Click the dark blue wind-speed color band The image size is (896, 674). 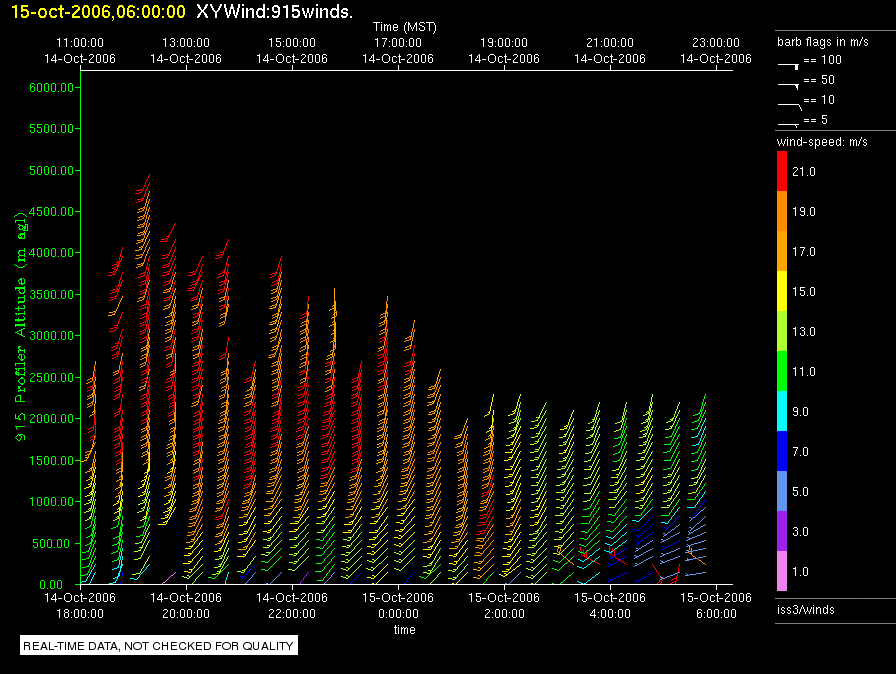click(782, 451)
